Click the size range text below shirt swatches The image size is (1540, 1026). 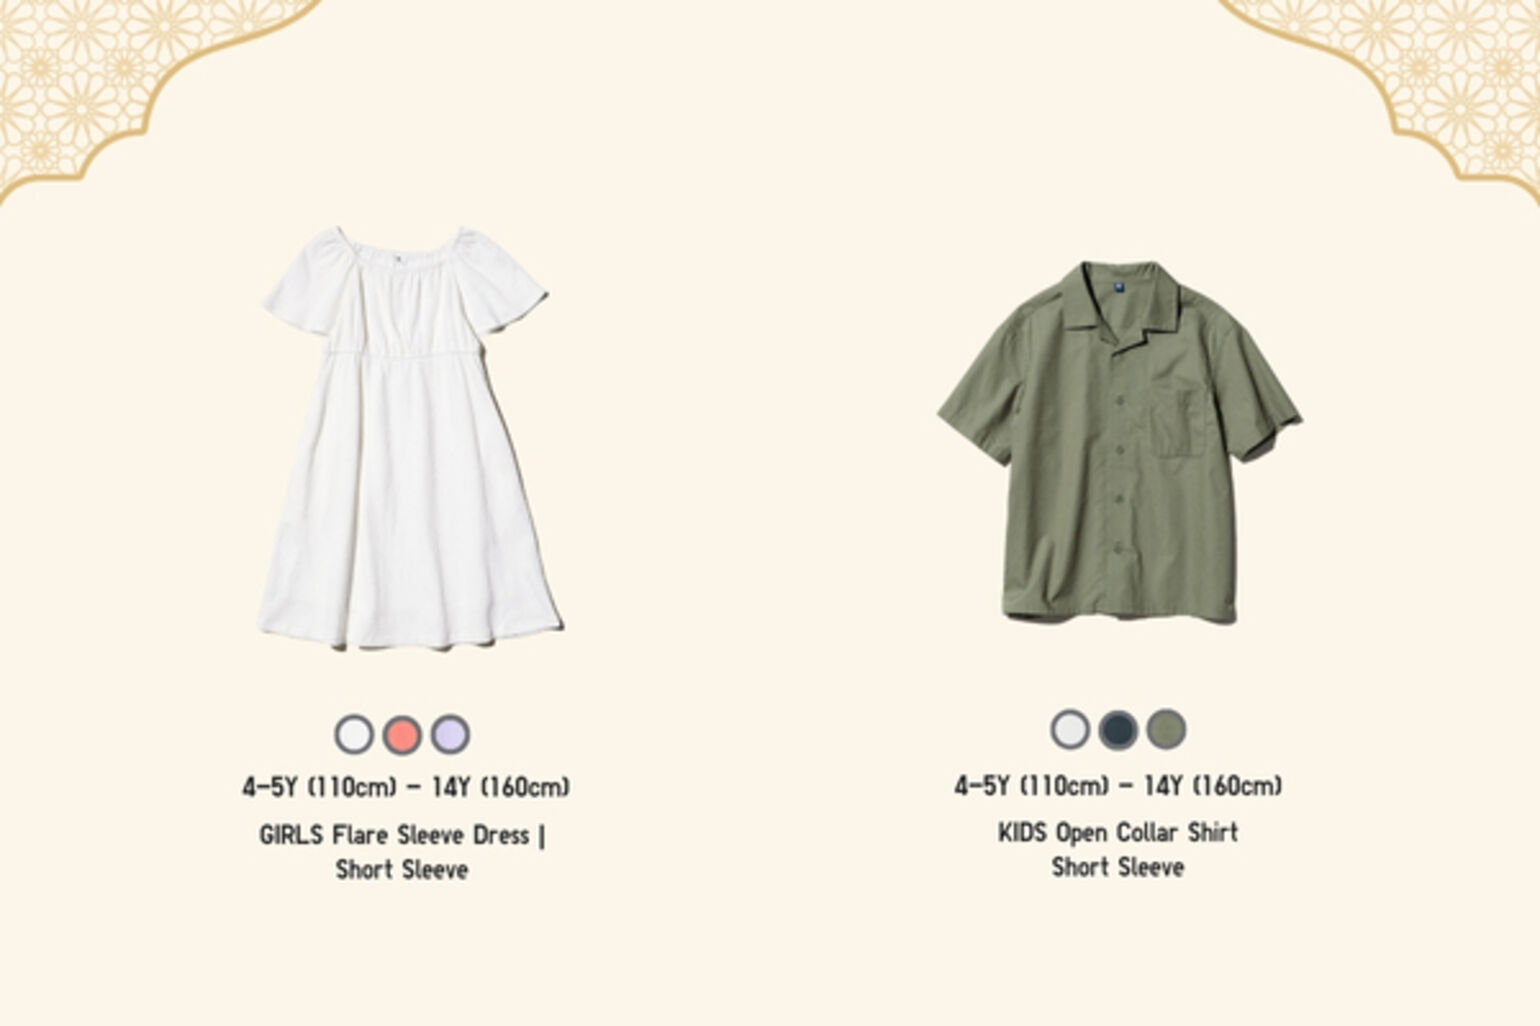[1118, 785]
